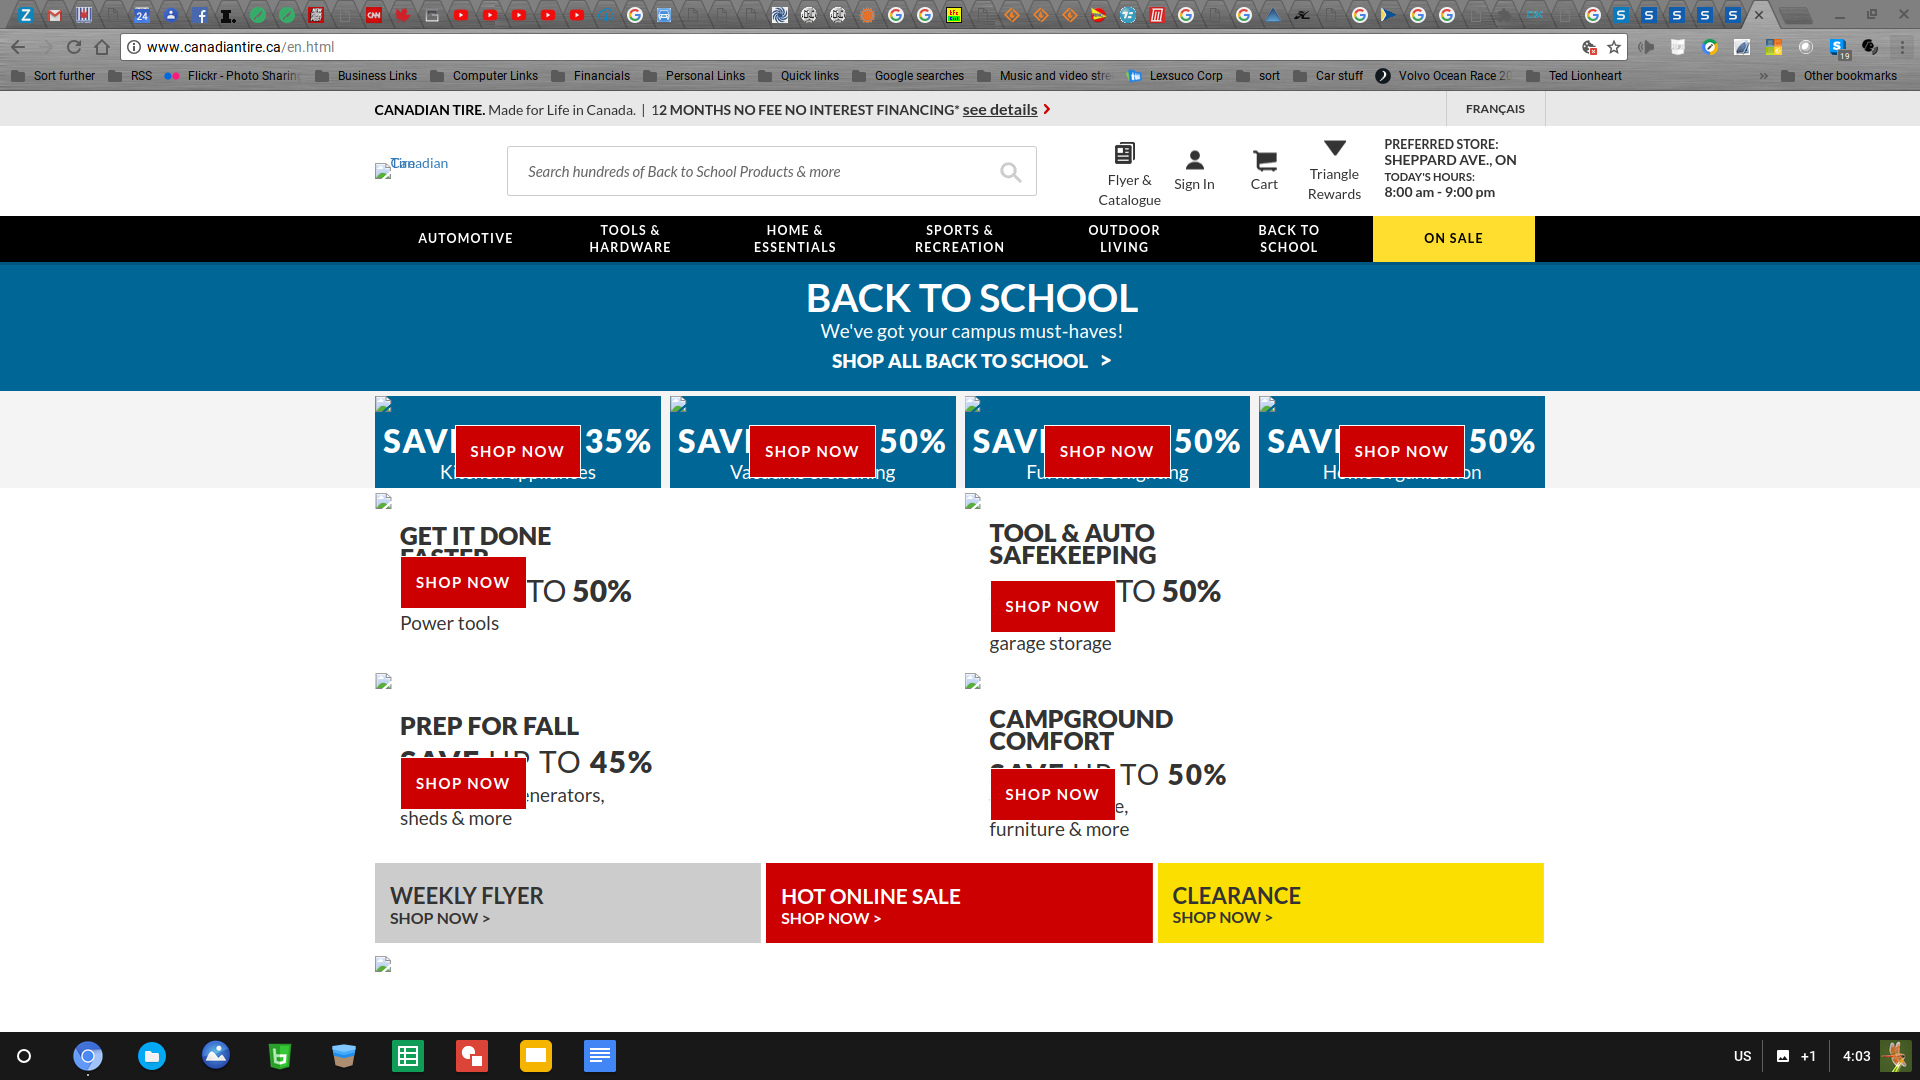Go to browser home icon
Viewport: 1920px width, 1080px height.
coord(102,47)
